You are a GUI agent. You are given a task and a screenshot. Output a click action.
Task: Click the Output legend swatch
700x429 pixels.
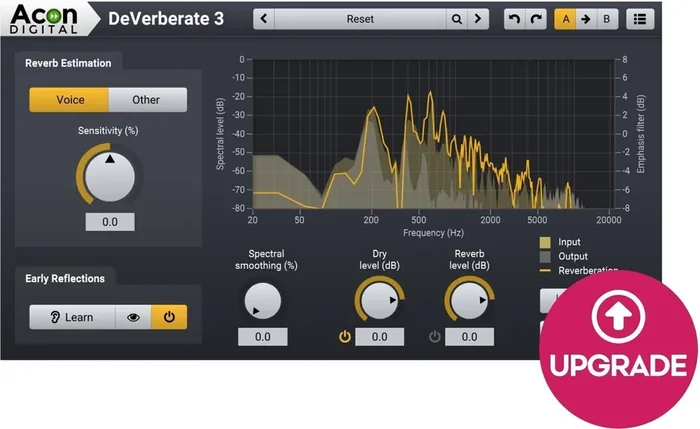[545, 257]
